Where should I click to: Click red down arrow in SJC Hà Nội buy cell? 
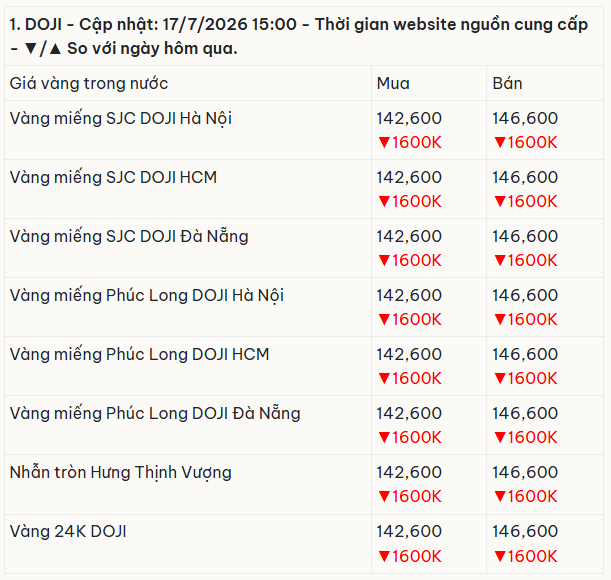[x=384, y=143]
